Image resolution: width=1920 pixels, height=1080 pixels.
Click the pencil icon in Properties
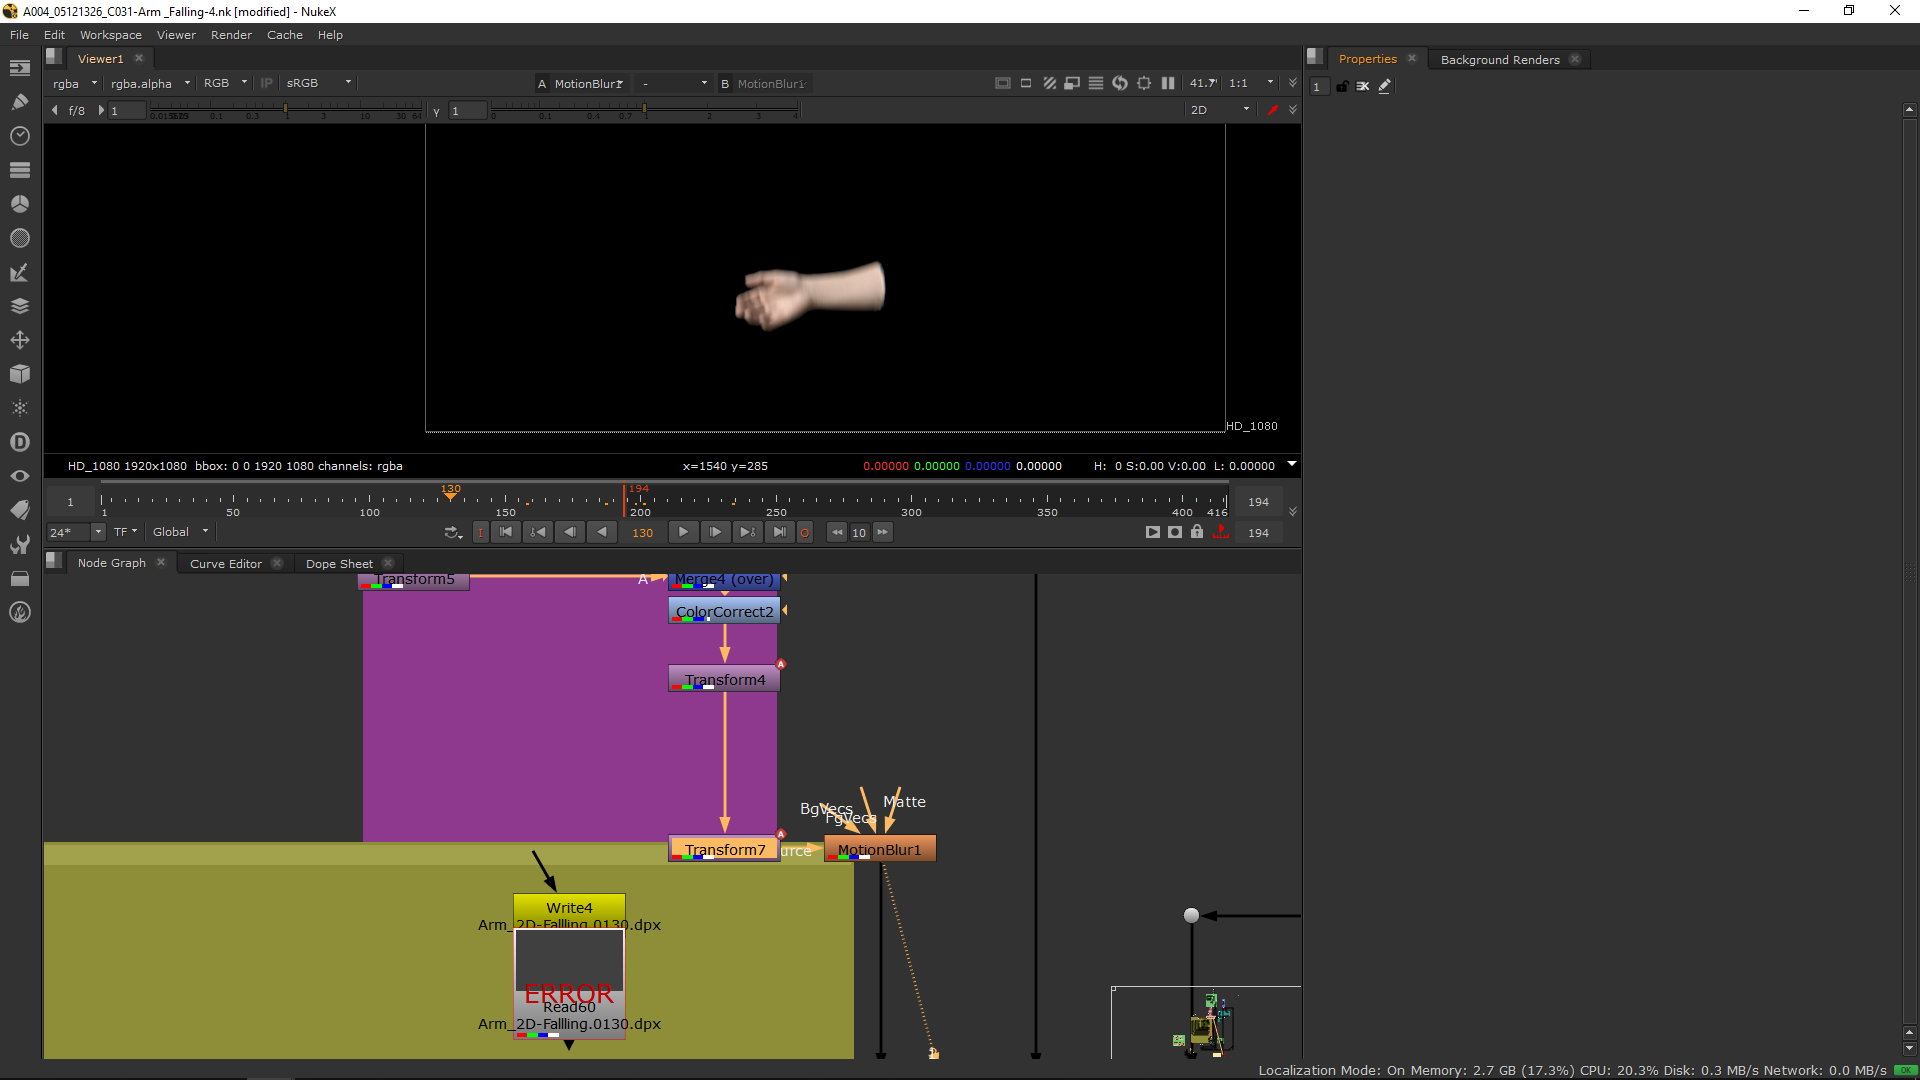[x=1385, y=87]
